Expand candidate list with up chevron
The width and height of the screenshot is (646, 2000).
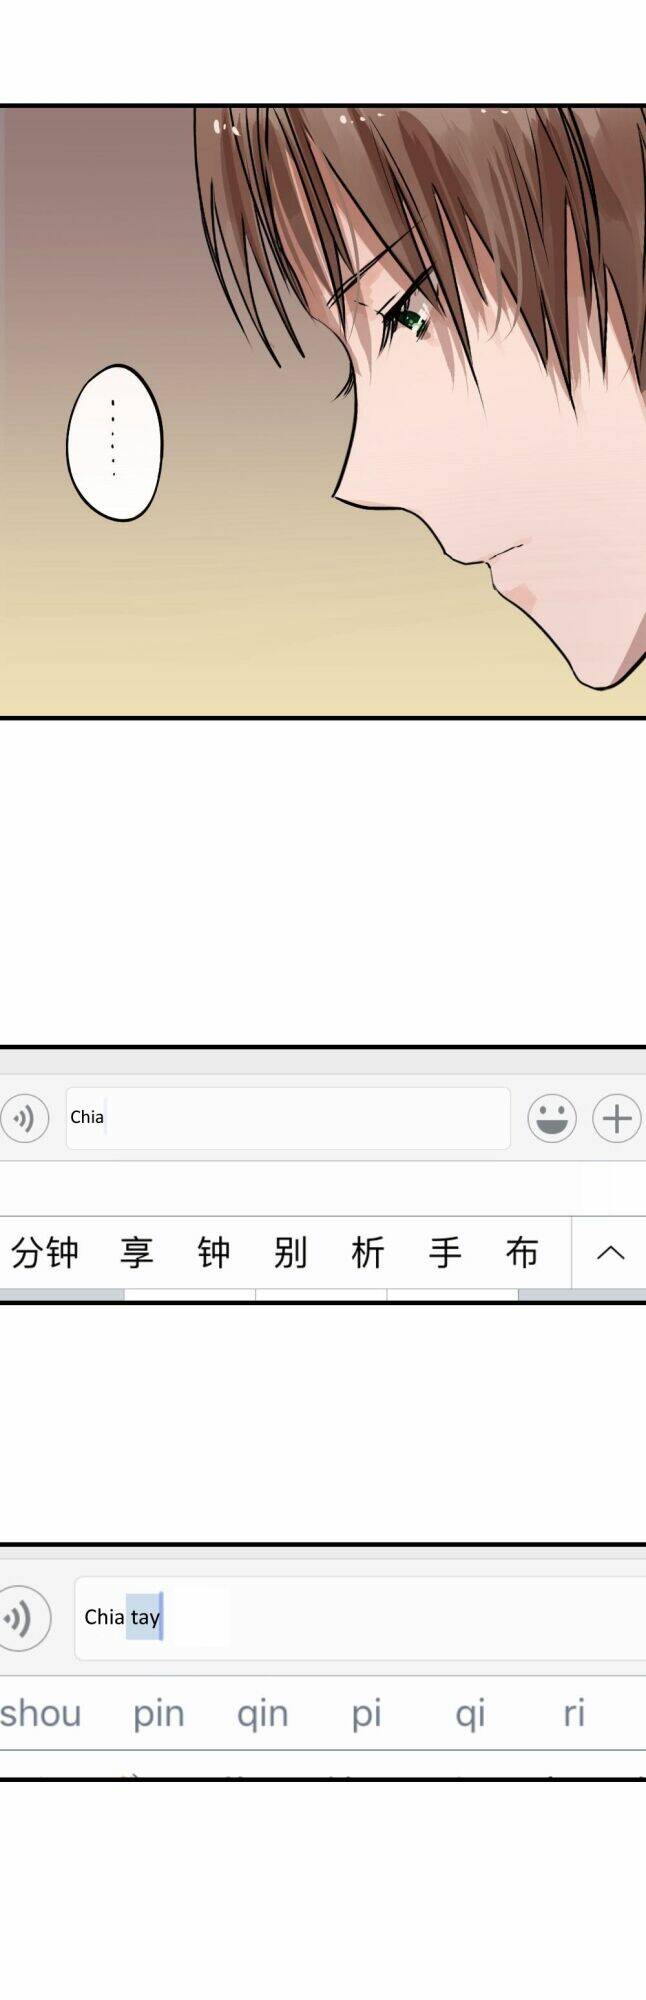(x=610, y=1252)
